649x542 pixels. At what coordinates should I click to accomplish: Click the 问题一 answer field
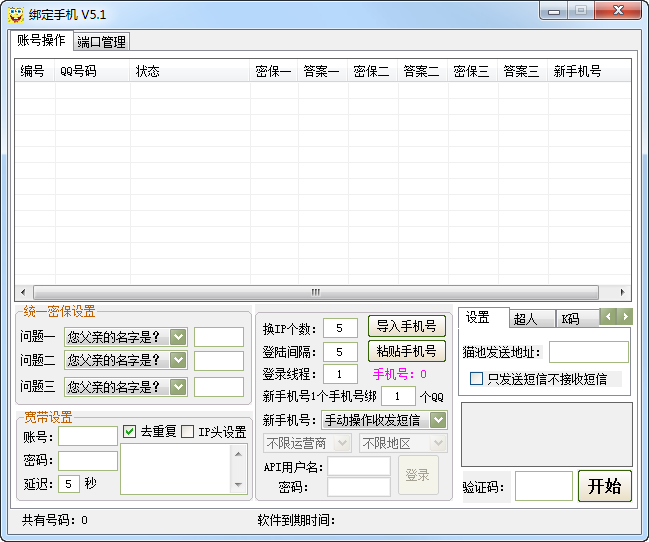(219, 337)
